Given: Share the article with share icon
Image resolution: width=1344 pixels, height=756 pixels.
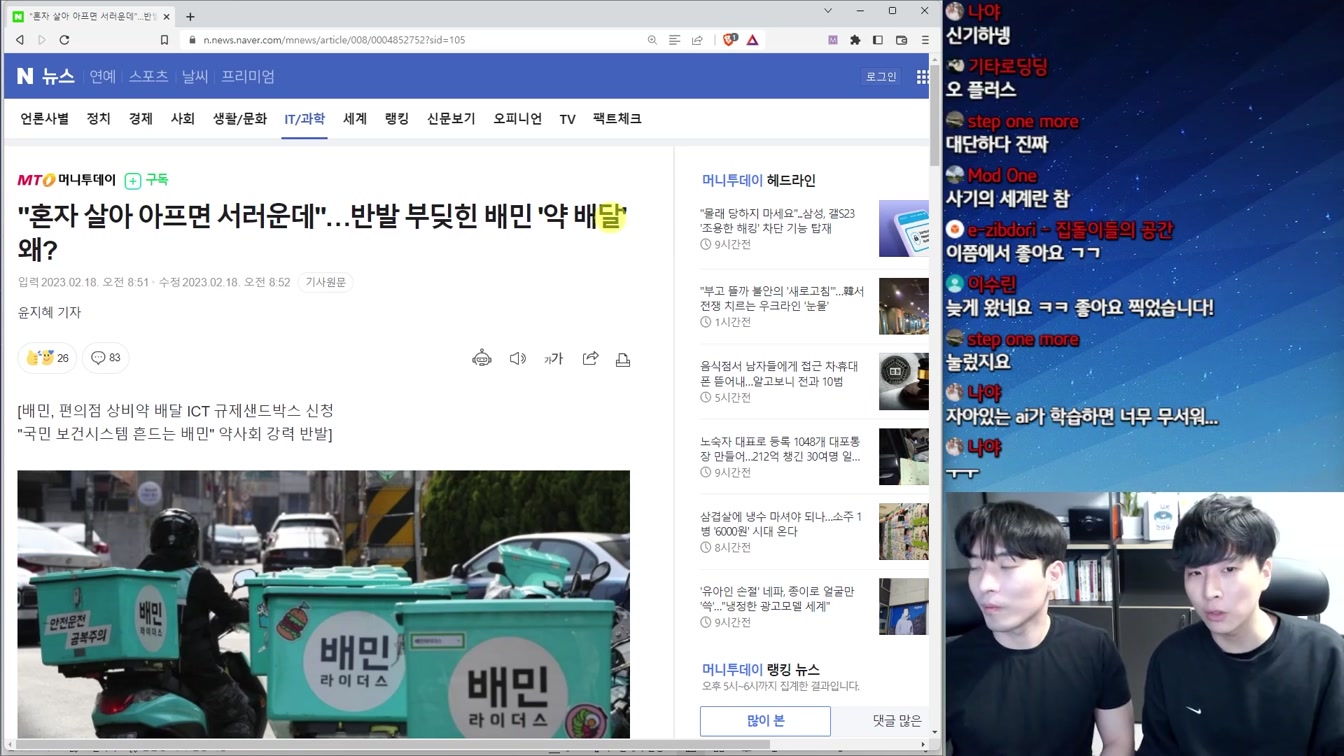Looking at the screenshot, I should [590, 358].
